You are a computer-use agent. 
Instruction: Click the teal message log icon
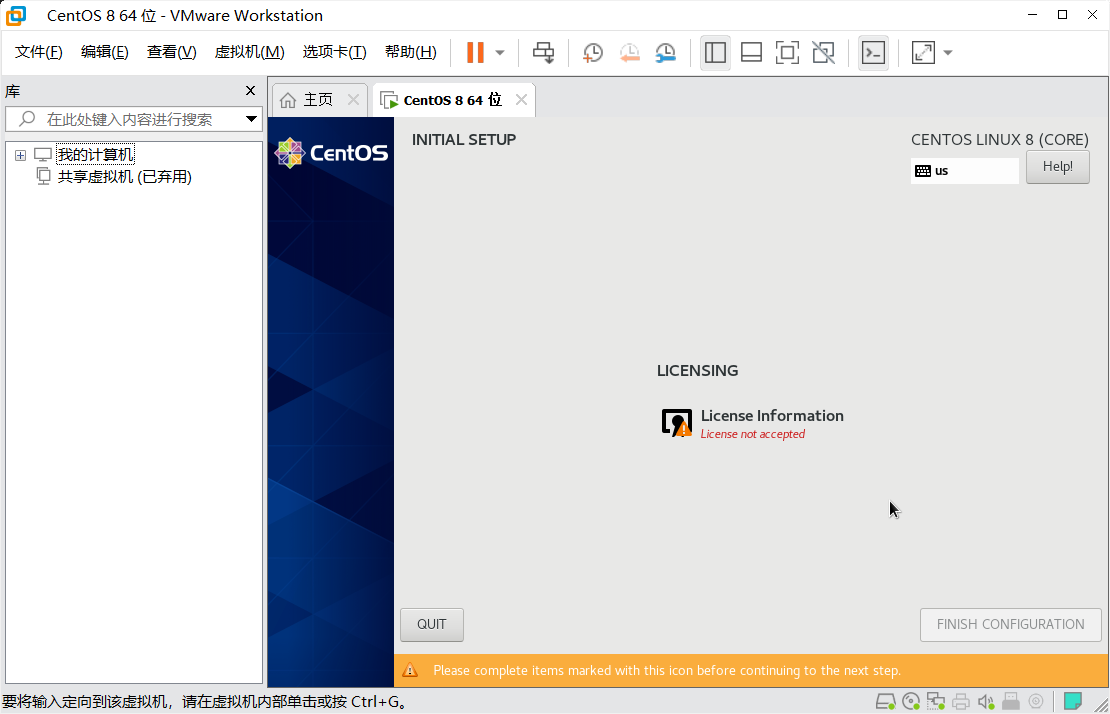point(1072,701)
